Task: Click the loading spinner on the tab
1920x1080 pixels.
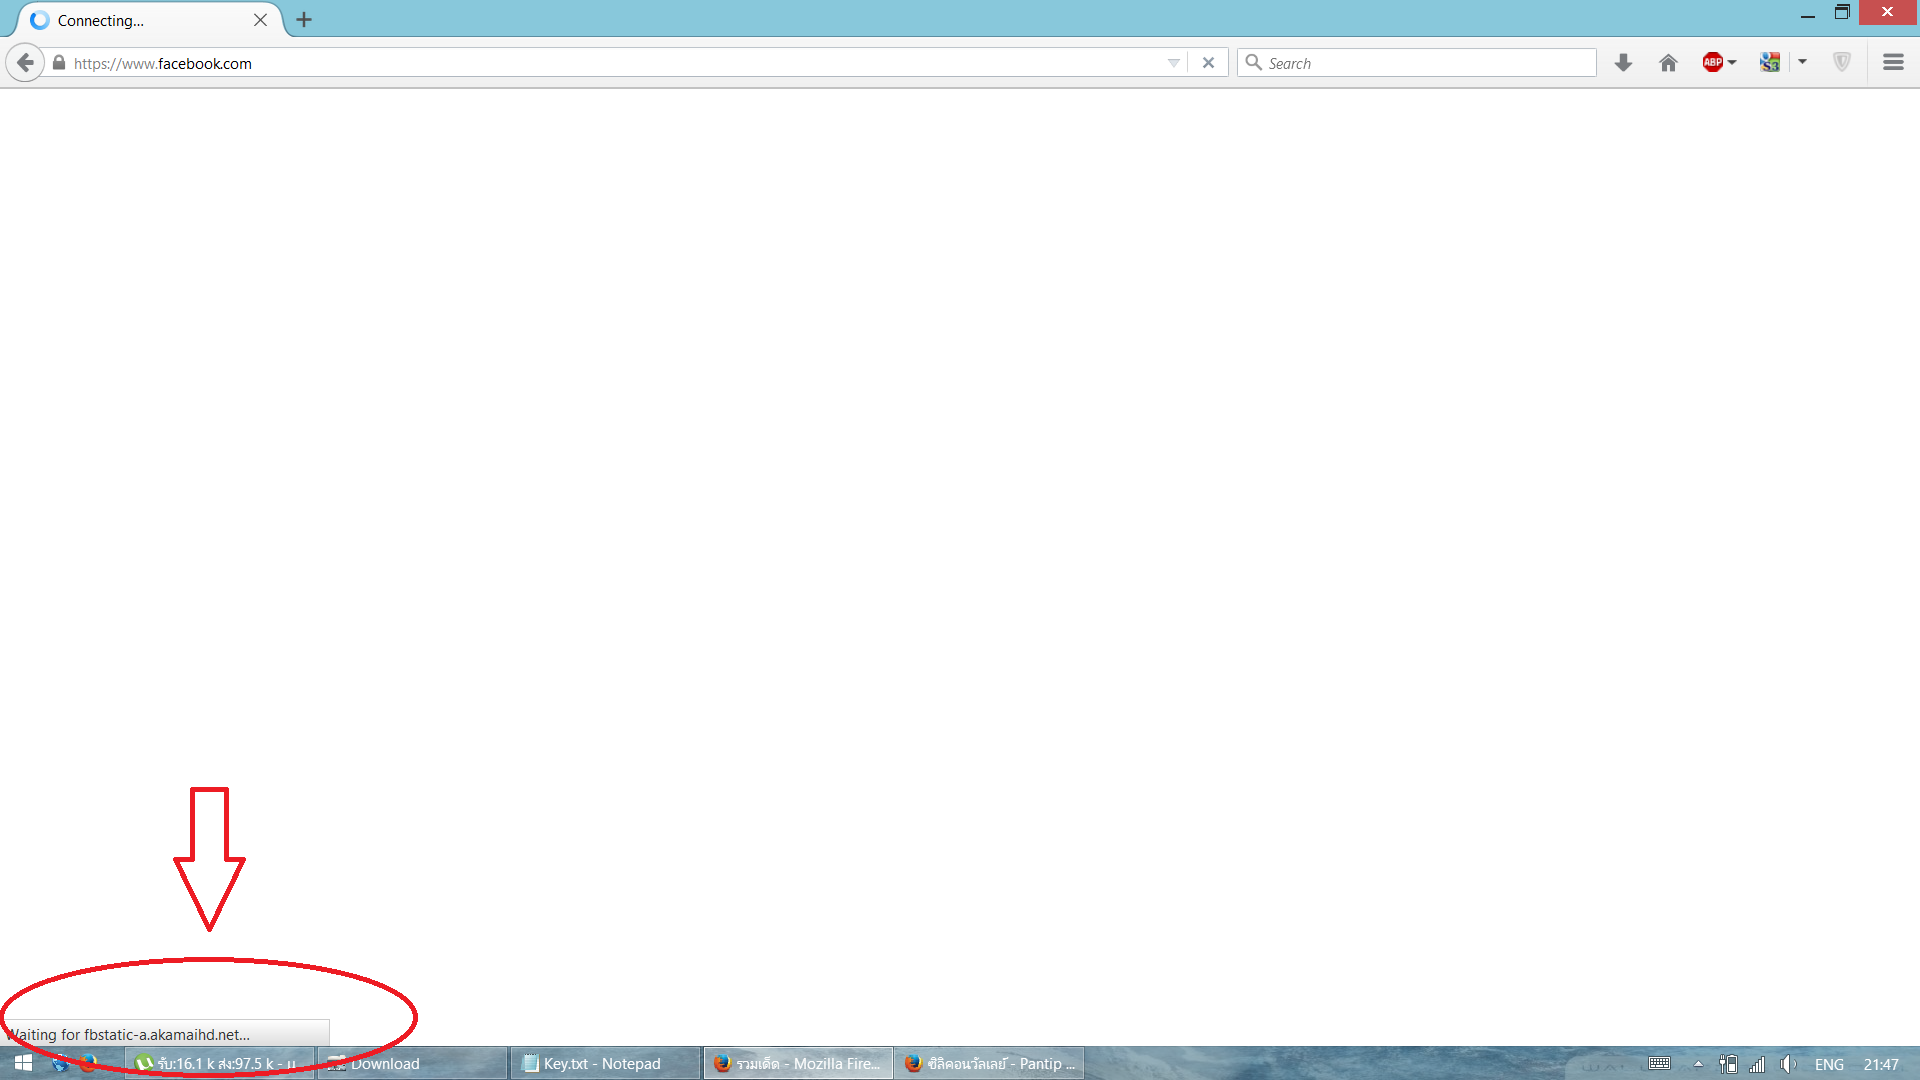Action: pyautogui.click(x=40, y=20)
